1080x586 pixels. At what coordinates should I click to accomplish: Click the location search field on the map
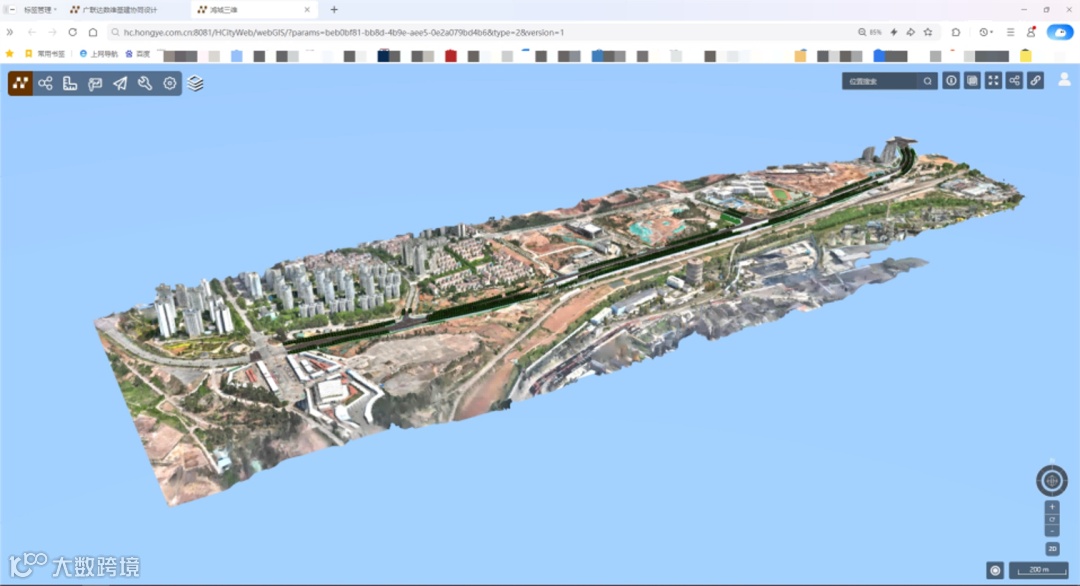(880, 81)
